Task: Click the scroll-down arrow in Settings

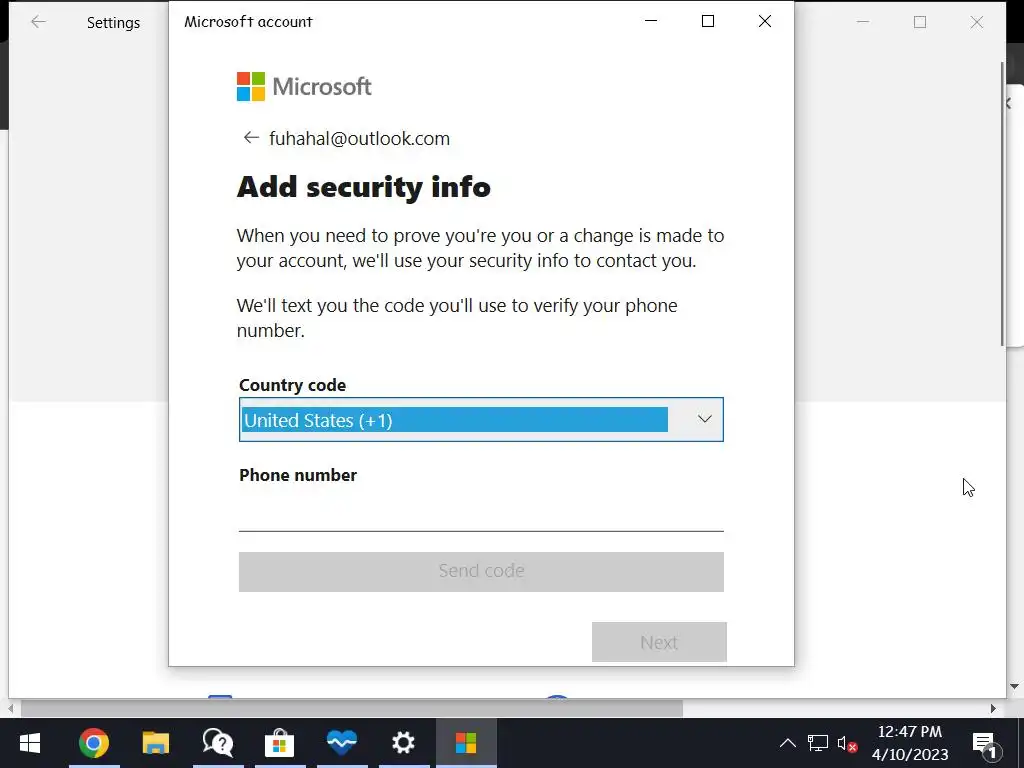Action: 1014,686
